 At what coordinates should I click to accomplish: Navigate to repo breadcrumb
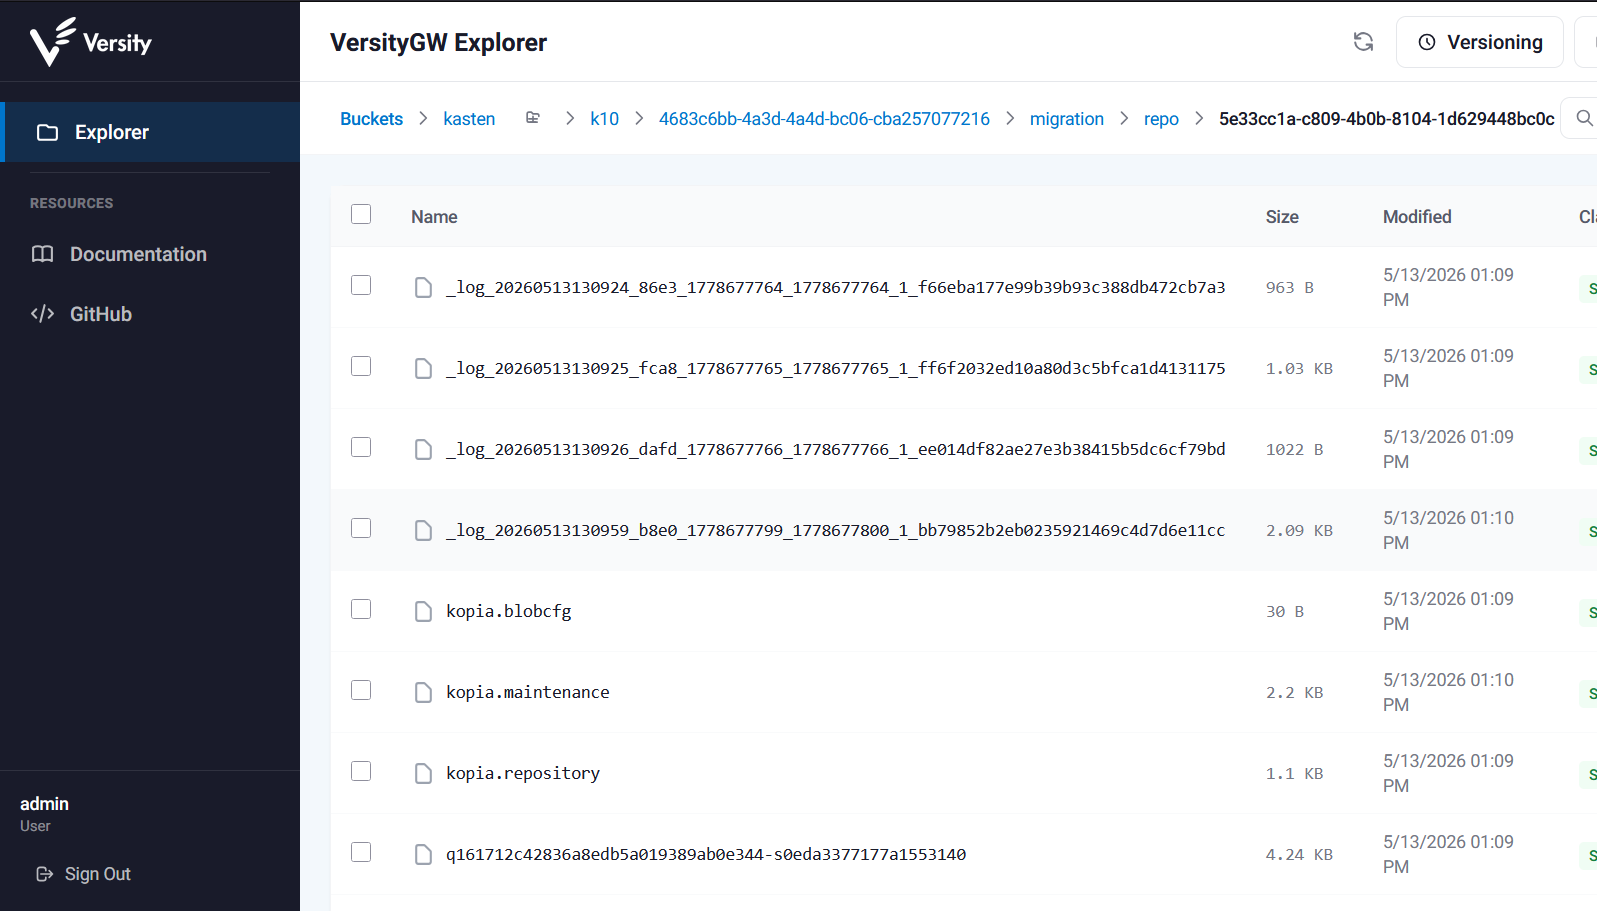point(1161,119)
